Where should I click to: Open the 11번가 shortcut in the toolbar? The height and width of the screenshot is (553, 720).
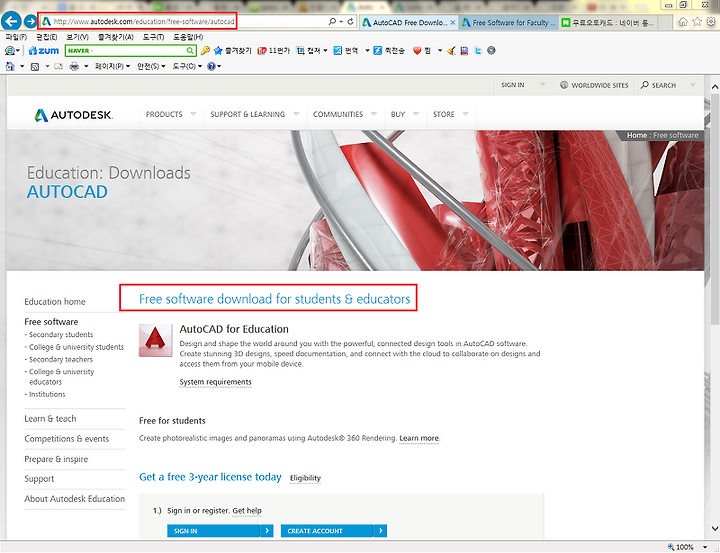click(x=274, y=51)
